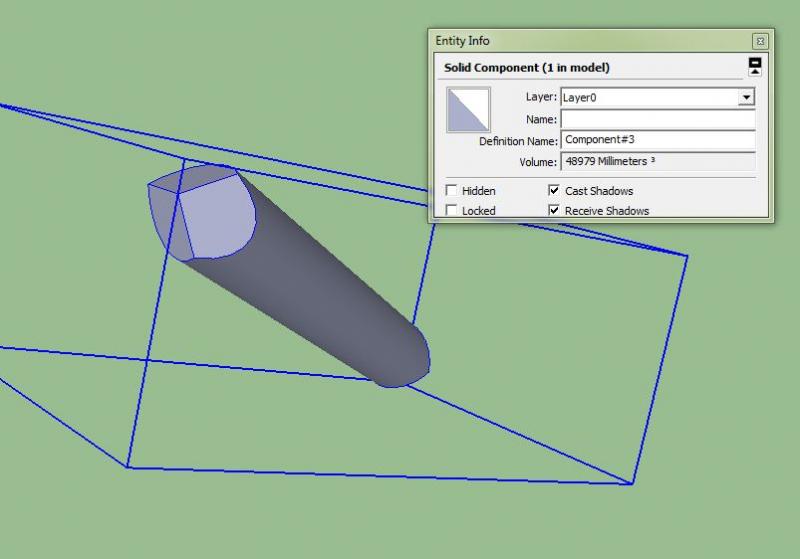
Task: Uncheck the Receive Shadows checkbox
Action: [x=554, y=211]
